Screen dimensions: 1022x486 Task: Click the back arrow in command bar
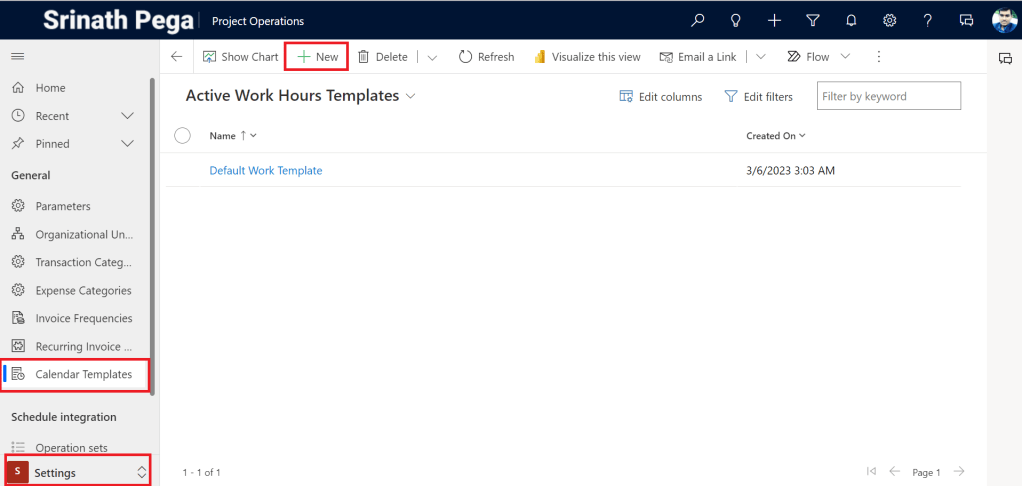177,57
